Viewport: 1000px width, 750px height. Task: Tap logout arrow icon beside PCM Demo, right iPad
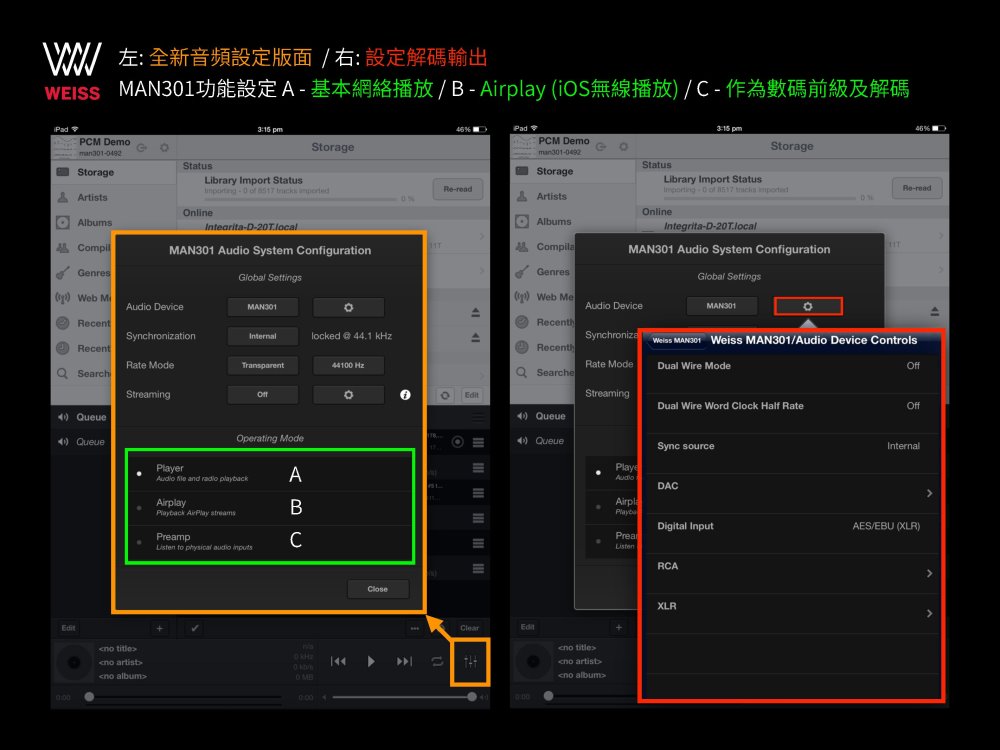tap(601, 147)
